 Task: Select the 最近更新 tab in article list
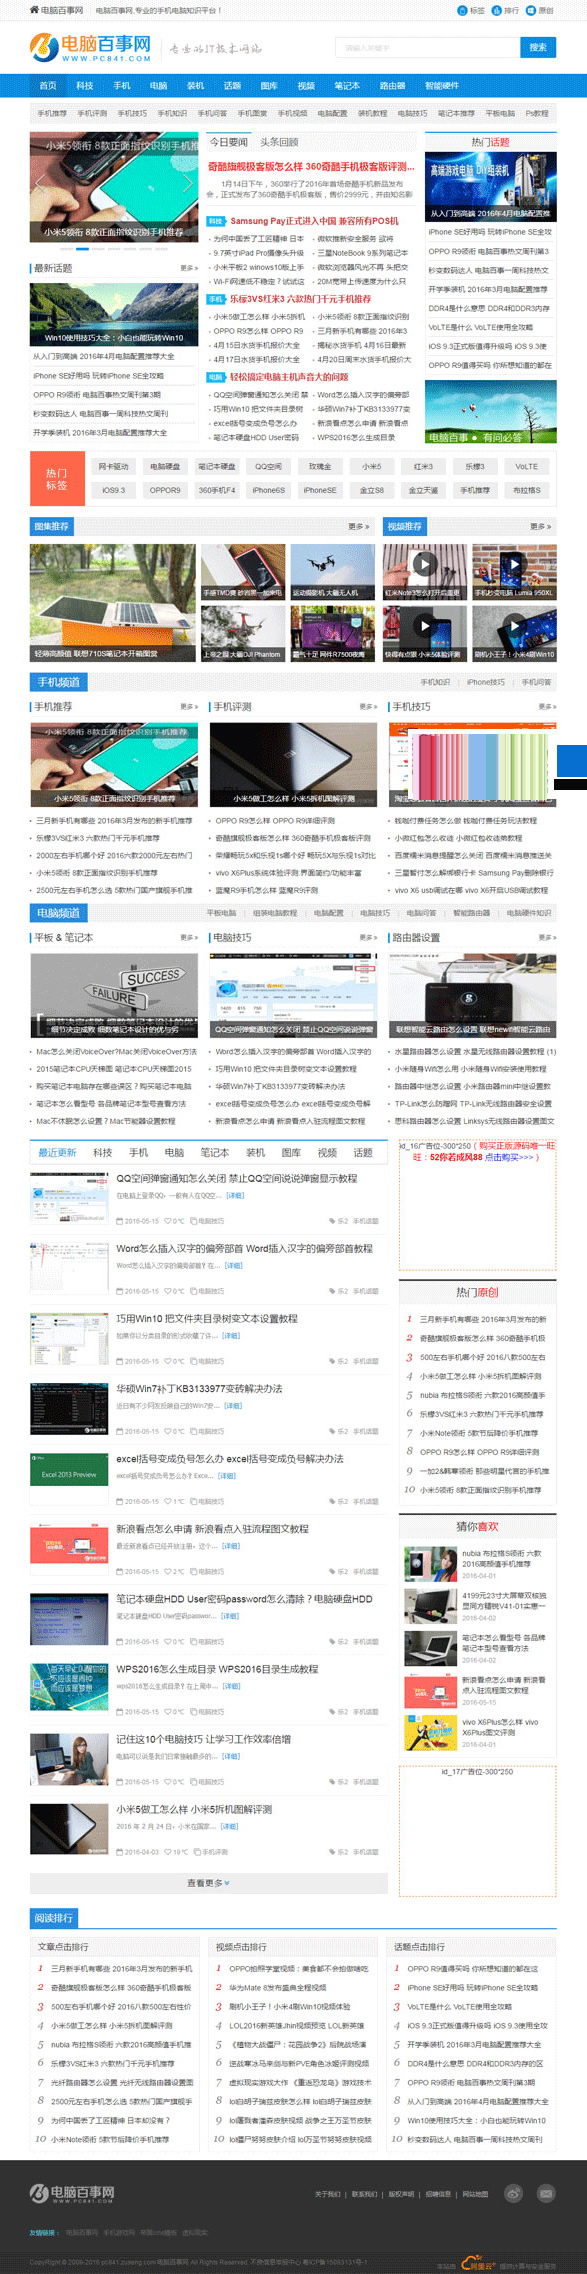(57, 1153)
